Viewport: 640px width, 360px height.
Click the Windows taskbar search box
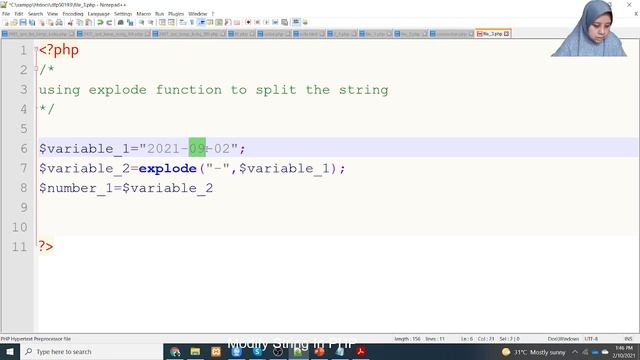(91, 351)
